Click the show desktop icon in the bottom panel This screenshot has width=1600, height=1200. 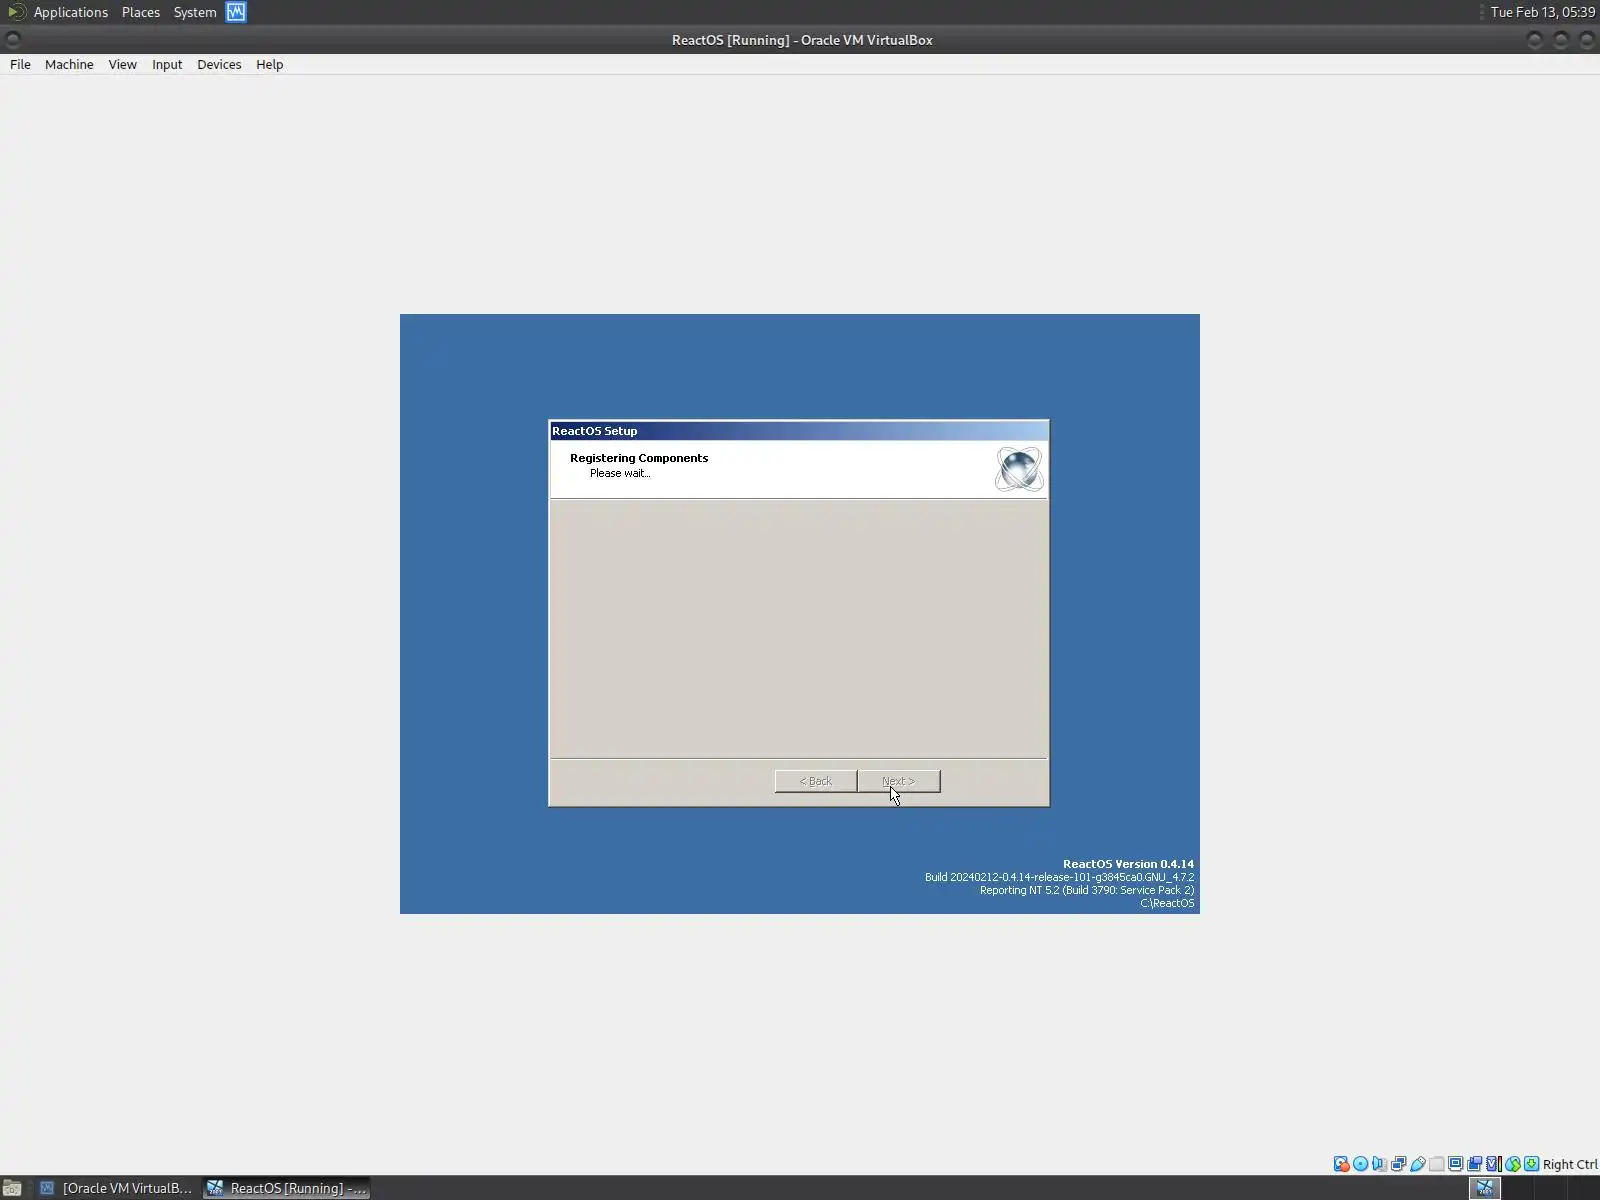coord(12,1188)
